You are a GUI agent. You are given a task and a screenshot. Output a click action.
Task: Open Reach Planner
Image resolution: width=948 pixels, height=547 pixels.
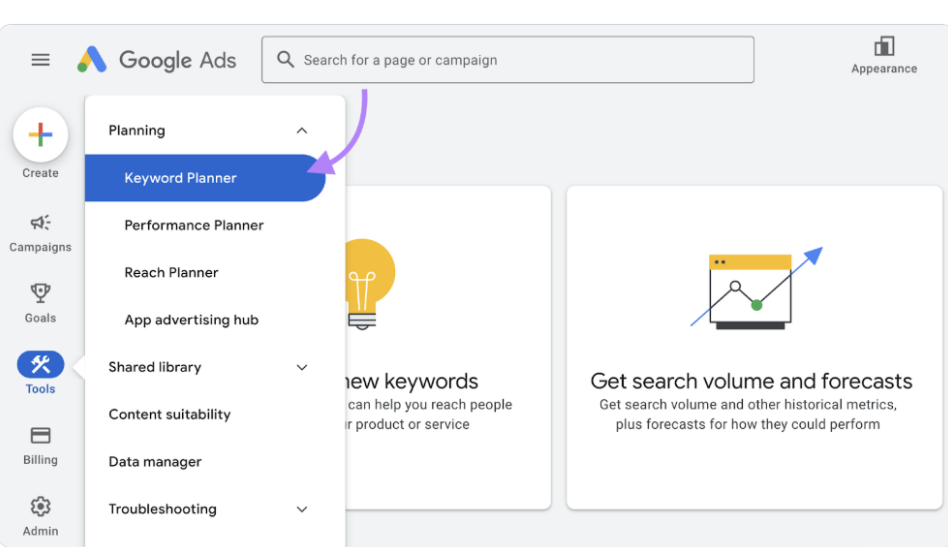point(171,272)
